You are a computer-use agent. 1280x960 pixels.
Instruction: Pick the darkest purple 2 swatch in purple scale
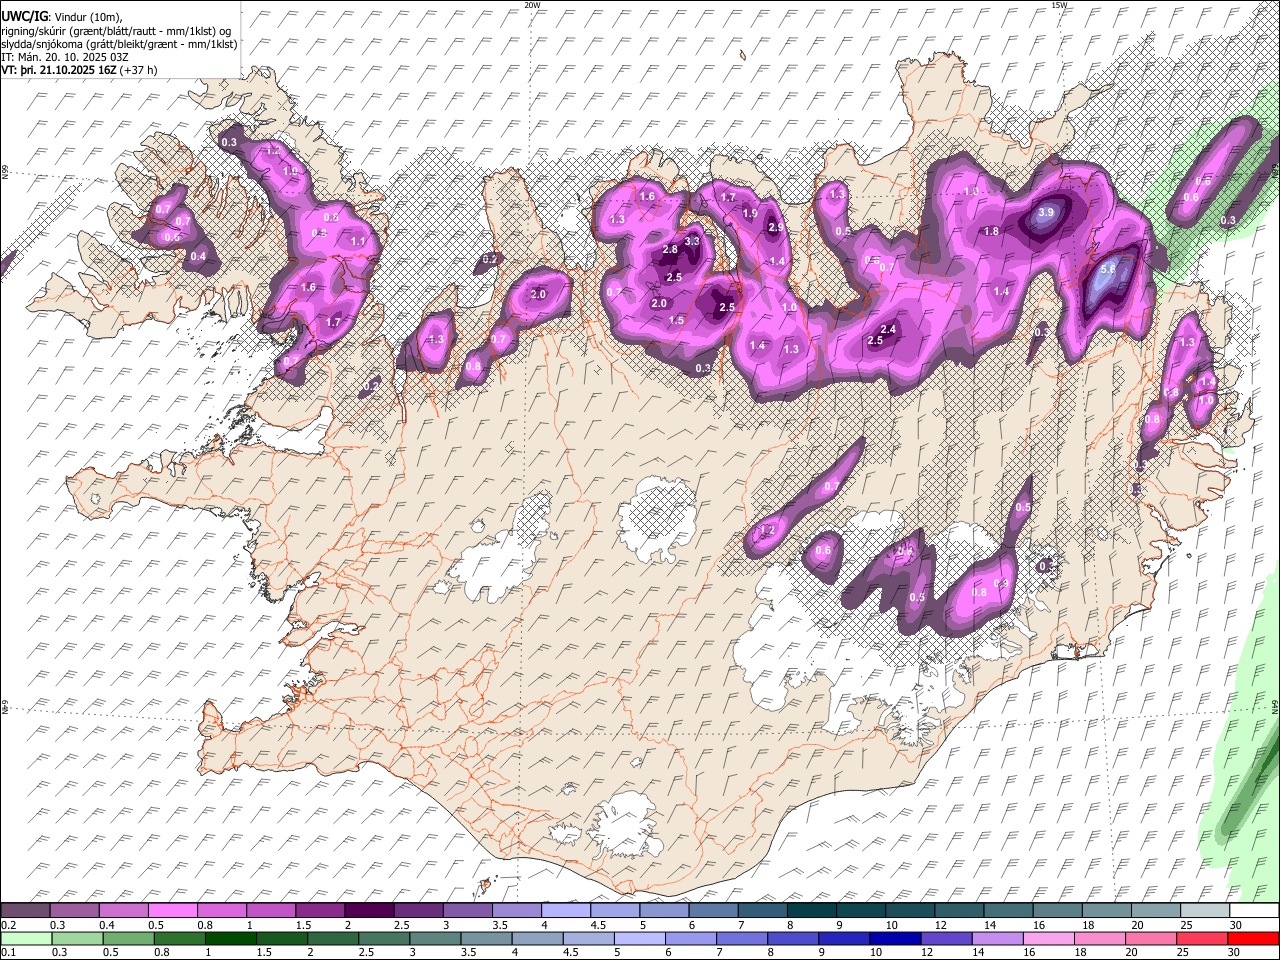(x=368, y=911)
